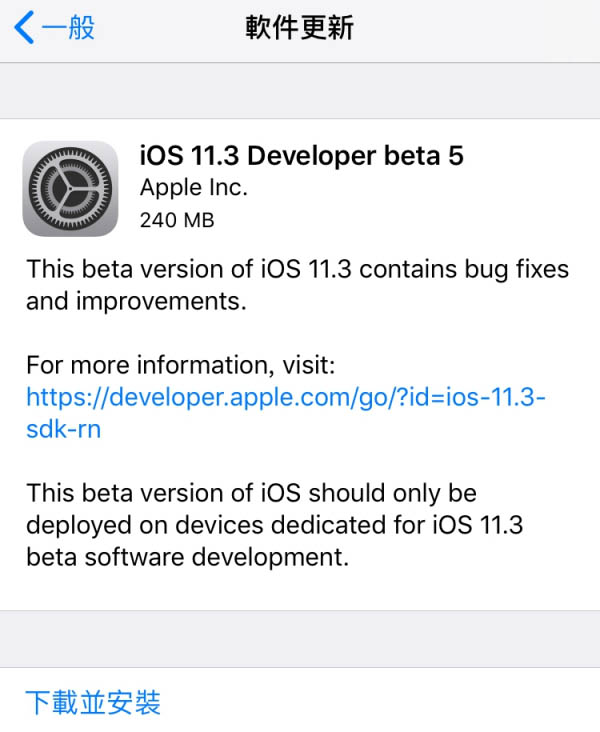Tap 下載並安裝 to download and install

tap(93, 702)
